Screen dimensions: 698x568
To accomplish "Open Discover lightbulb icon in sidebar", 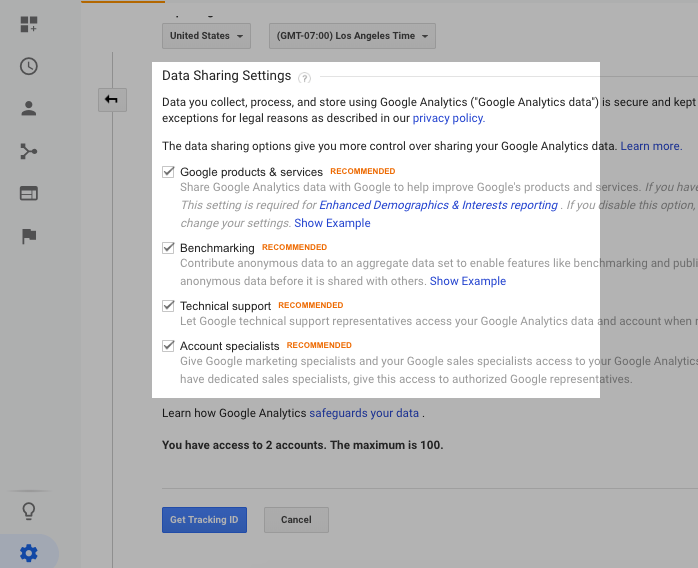I will [28, 511].
